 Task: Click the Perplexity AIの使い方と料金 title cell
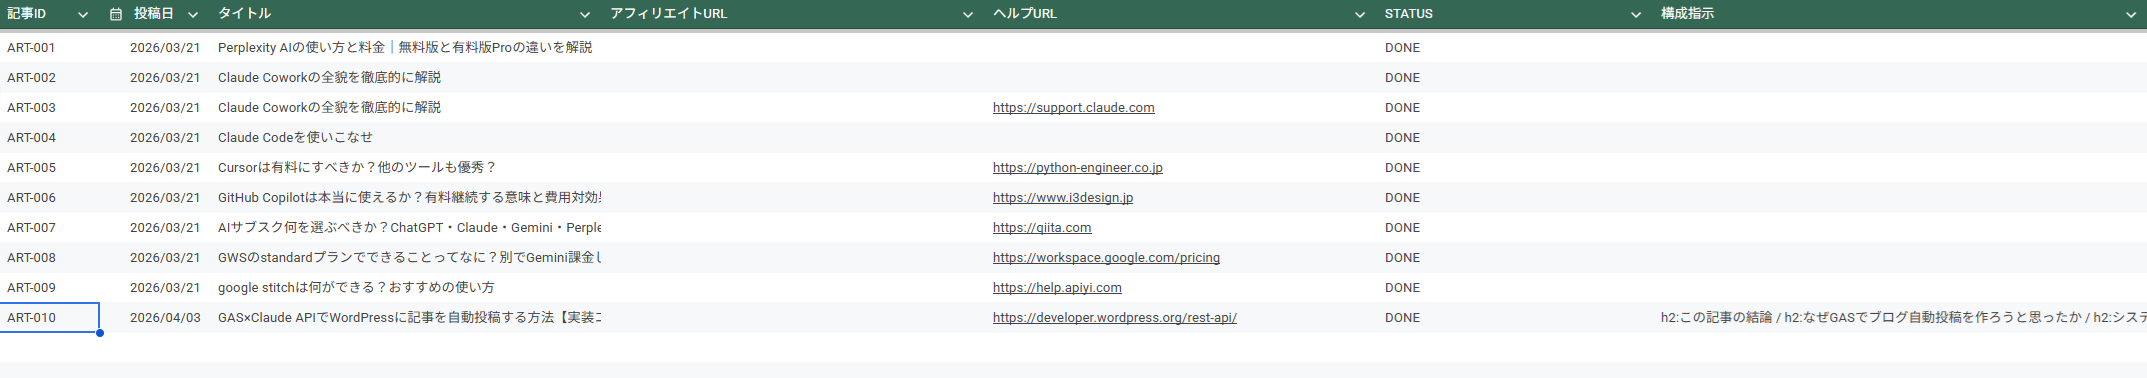pyautogui.click(x=406, y=48)
